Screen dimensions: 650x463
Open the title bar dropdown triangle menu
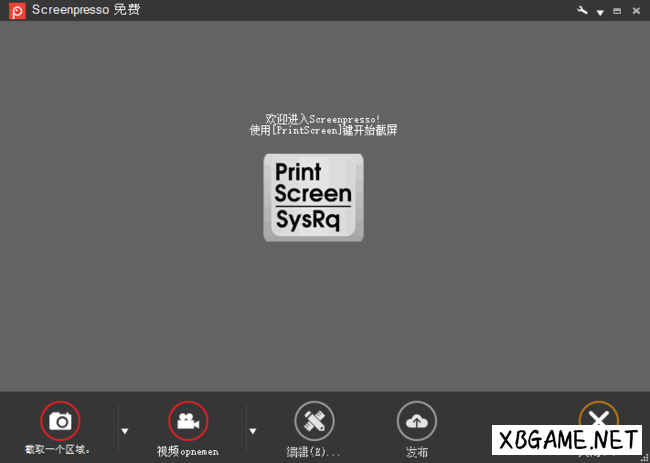[600, 12]
